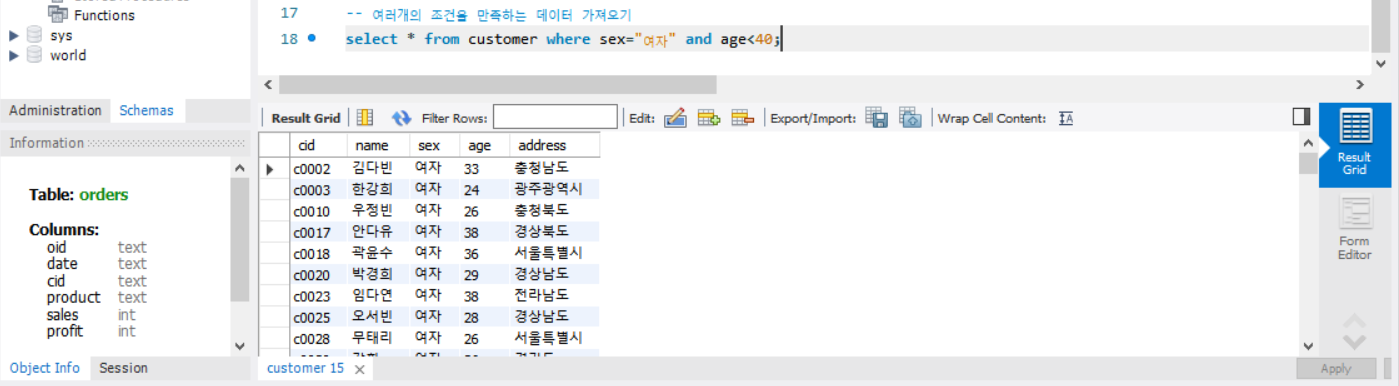Sort by the age column header
Viewport: 1399px width, 386px height.
[484, 145]
